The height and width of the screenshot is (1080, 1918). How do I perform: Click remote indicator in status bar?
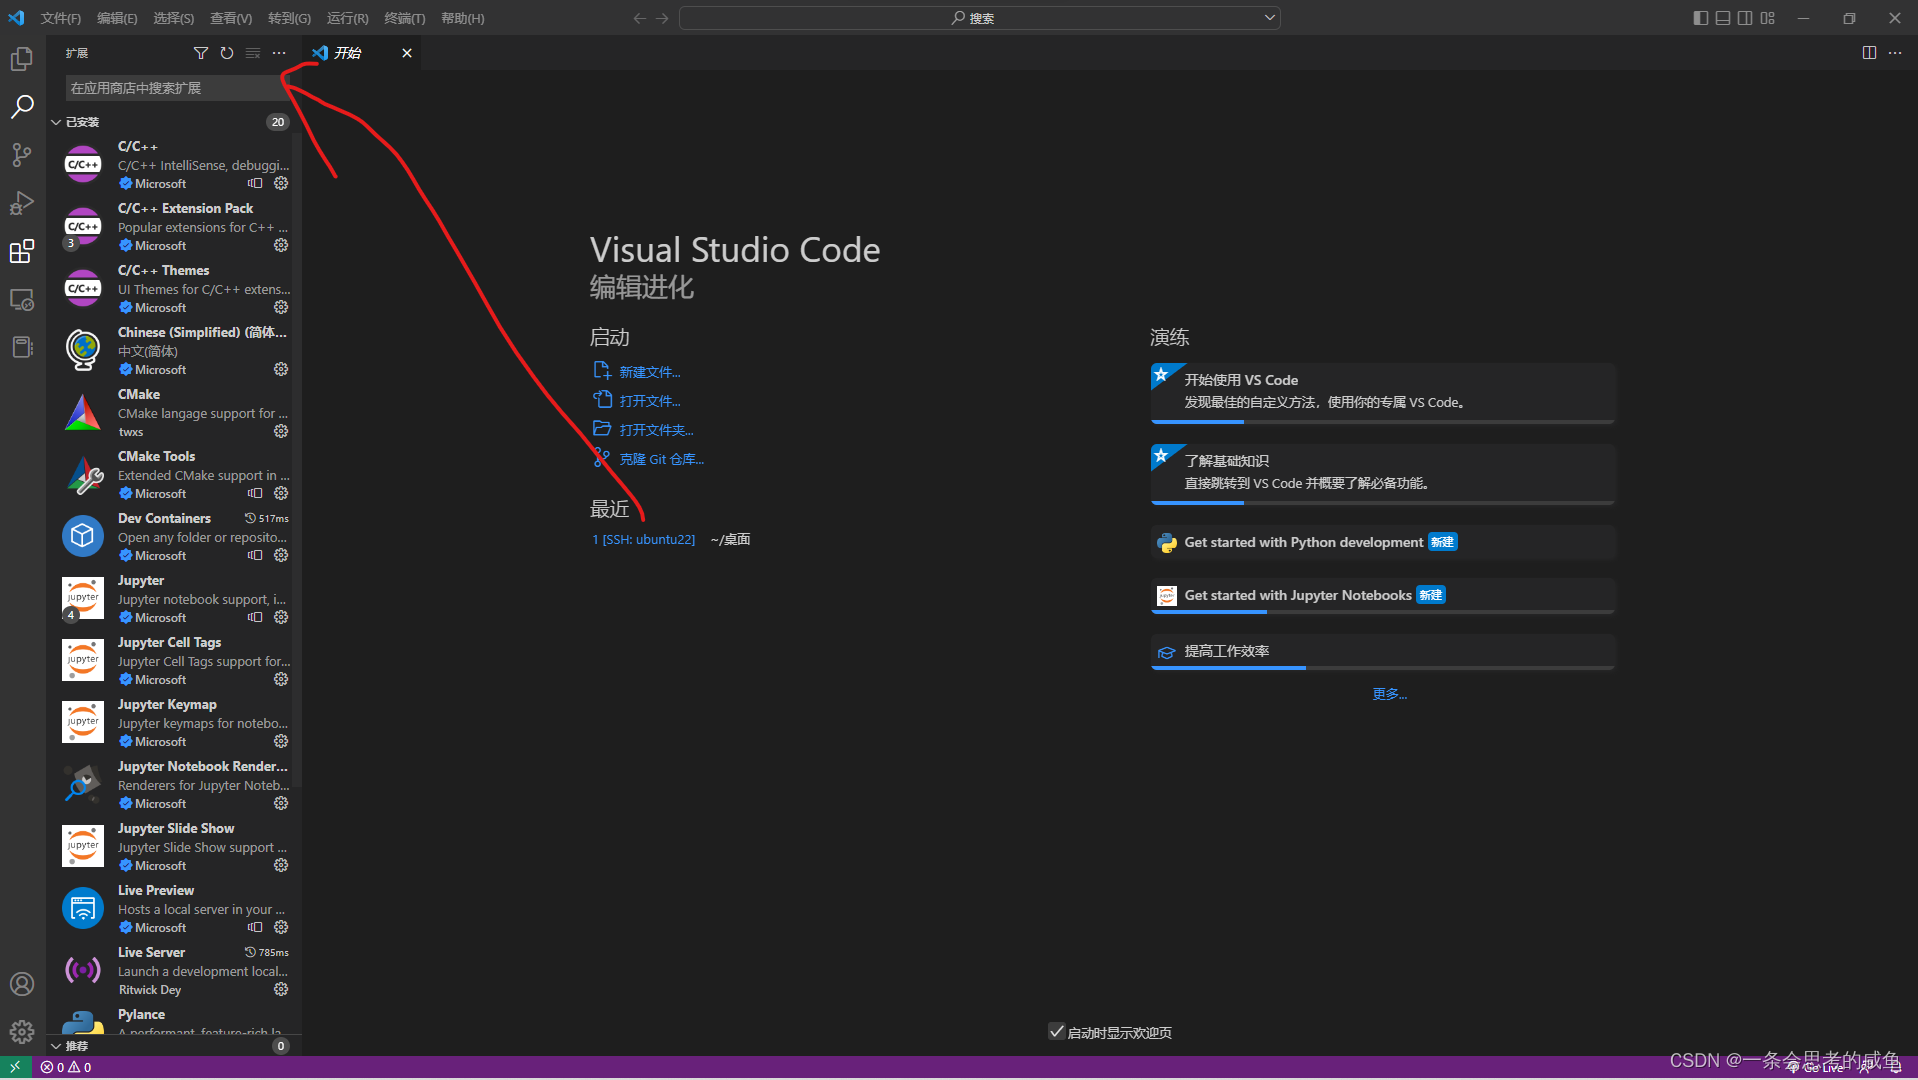[15, 1067]
